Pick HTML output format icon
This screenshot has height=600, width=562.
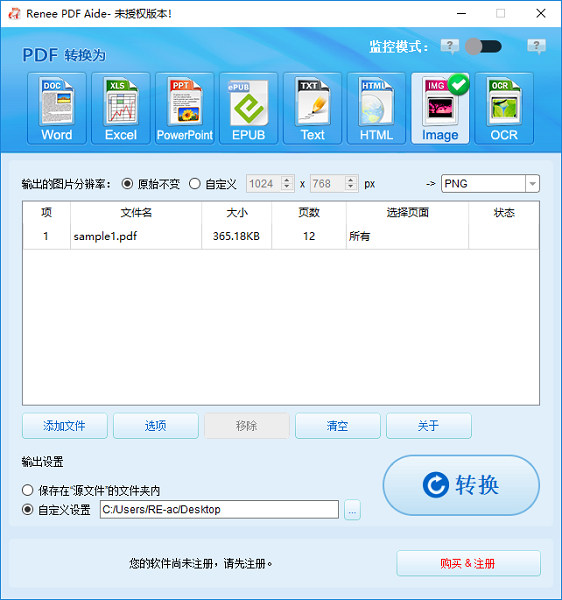click(376, 108)
